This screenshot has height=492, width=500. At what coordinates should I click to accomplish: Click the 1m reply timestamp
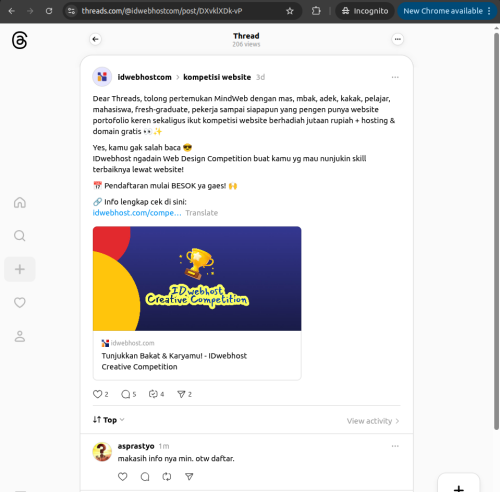pyautogui.click(x=164, y=446)
